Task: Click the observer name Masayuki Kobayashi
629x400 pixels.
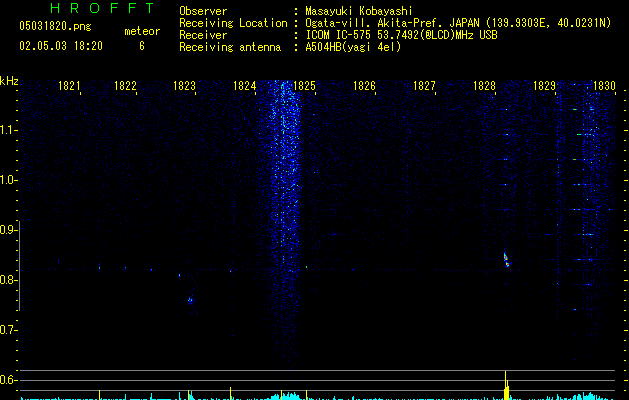Action: 359,11
